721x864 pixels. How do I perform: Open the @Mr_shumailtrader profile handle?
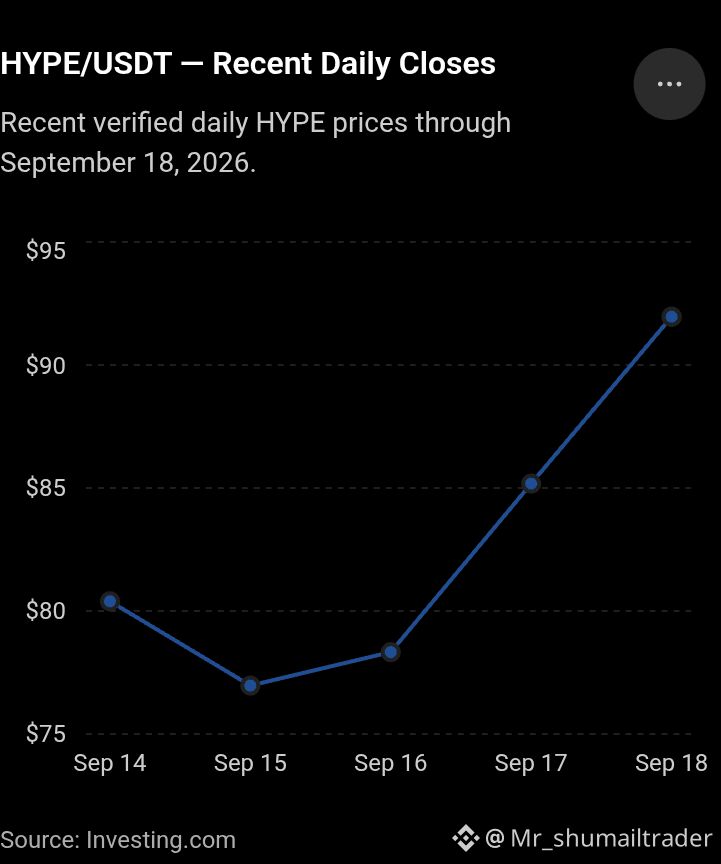pos(599,838)
